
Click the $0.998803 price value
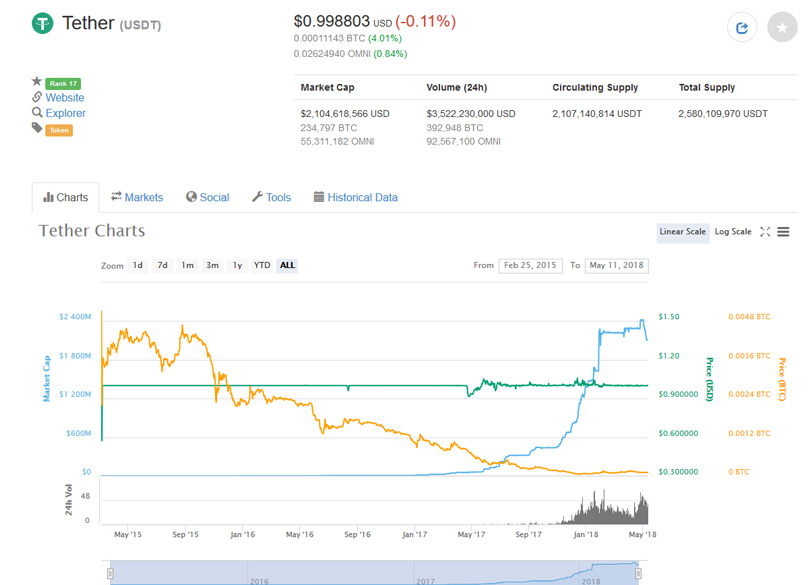click(x=331, y=21)
